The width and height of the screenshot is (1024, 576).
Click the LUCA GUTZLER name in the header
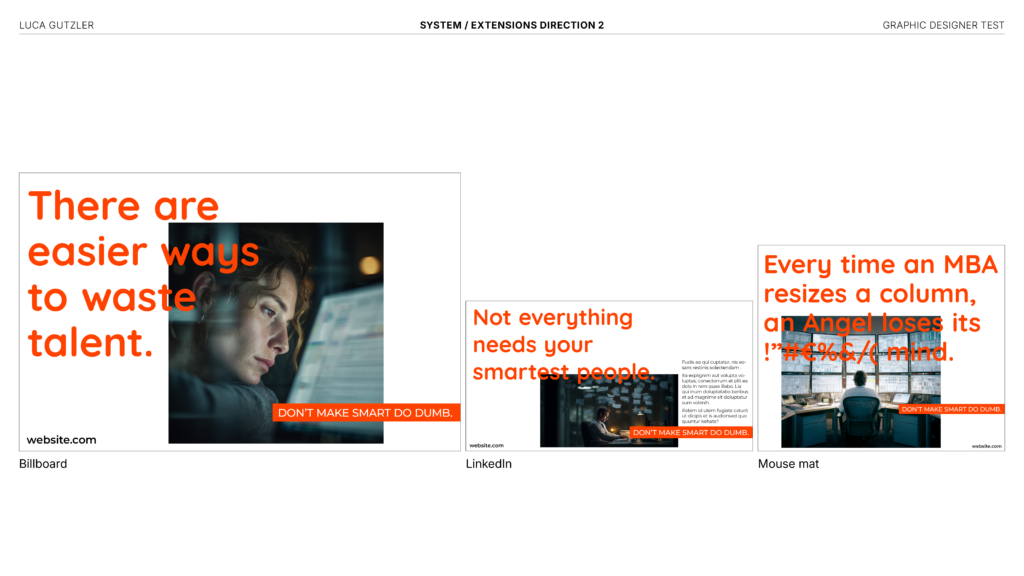click(x=55, y=25)
